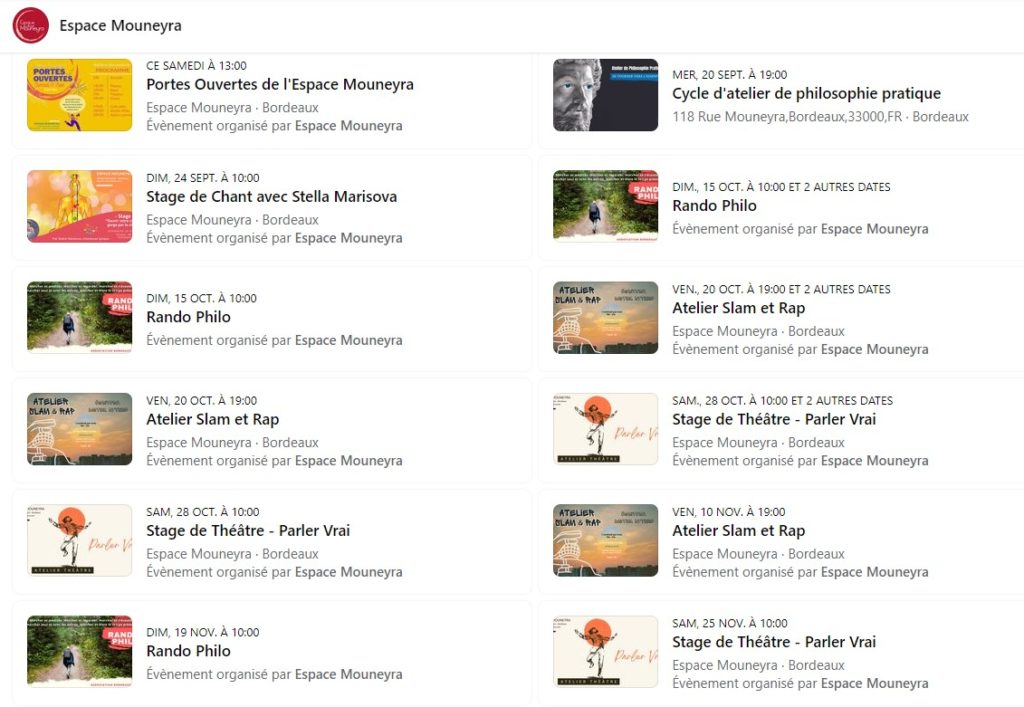
Task: Open the "Portes Ouvertes de l'Espace Mouneyra" event title
Action: (x=280, y=84)
